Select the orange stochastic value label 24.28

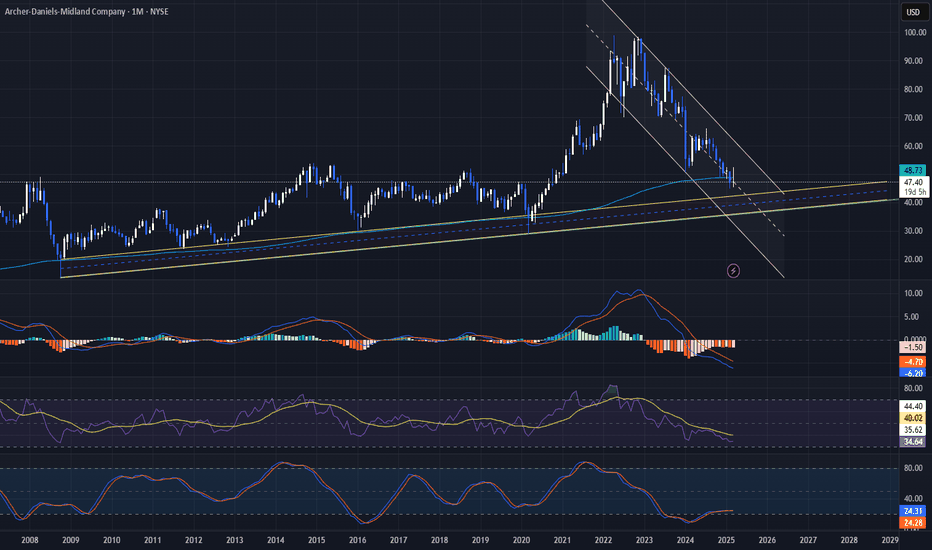[913, 523]
